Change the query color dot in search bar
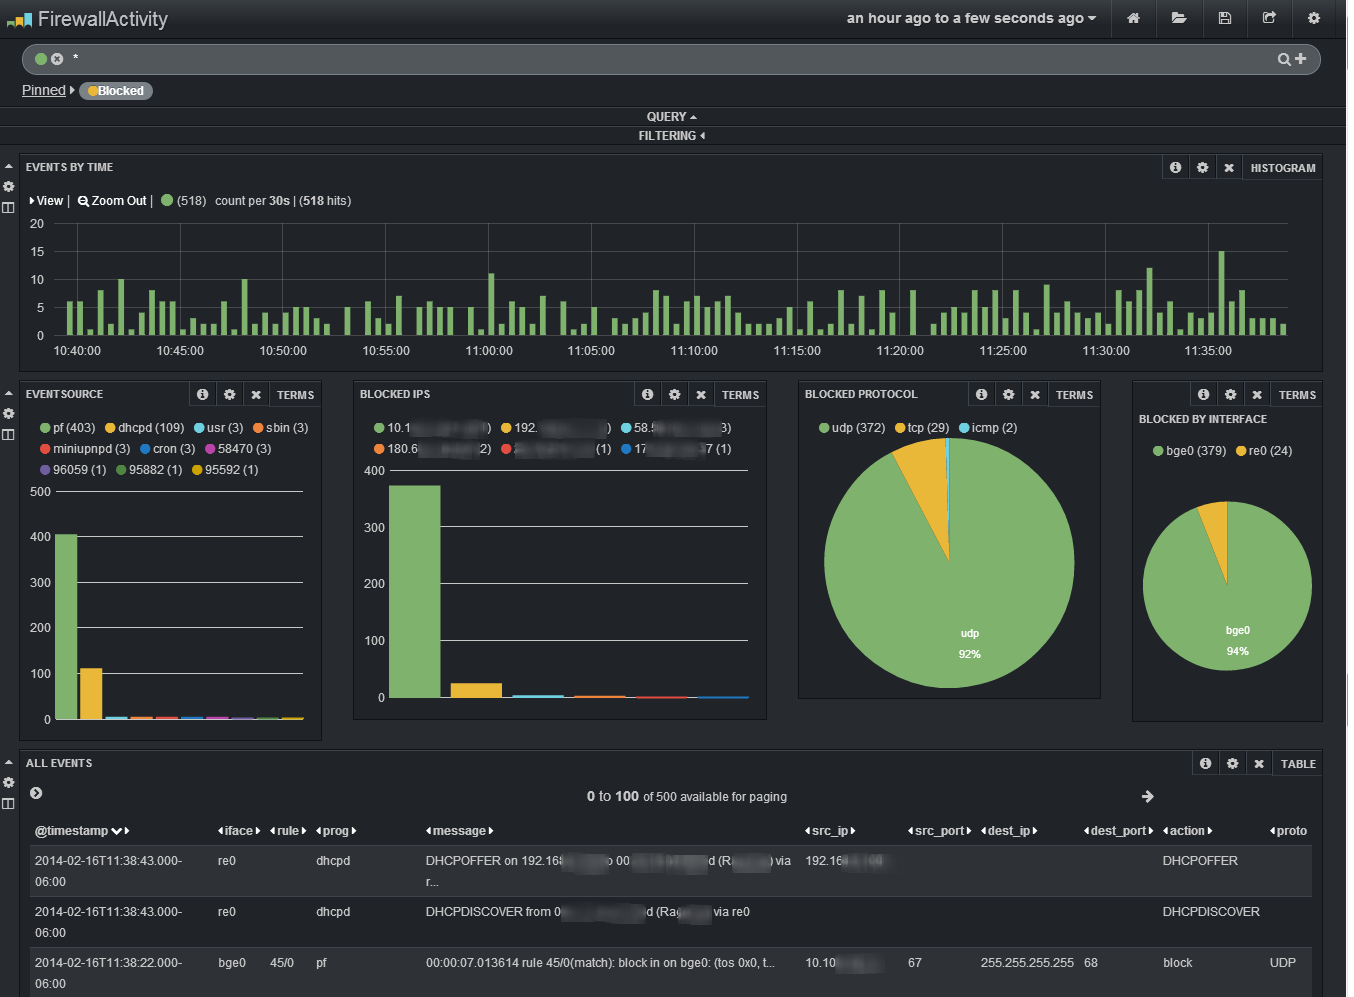Image resolution: width=1354 pixels, height=997 pixels. pos(41,59)
